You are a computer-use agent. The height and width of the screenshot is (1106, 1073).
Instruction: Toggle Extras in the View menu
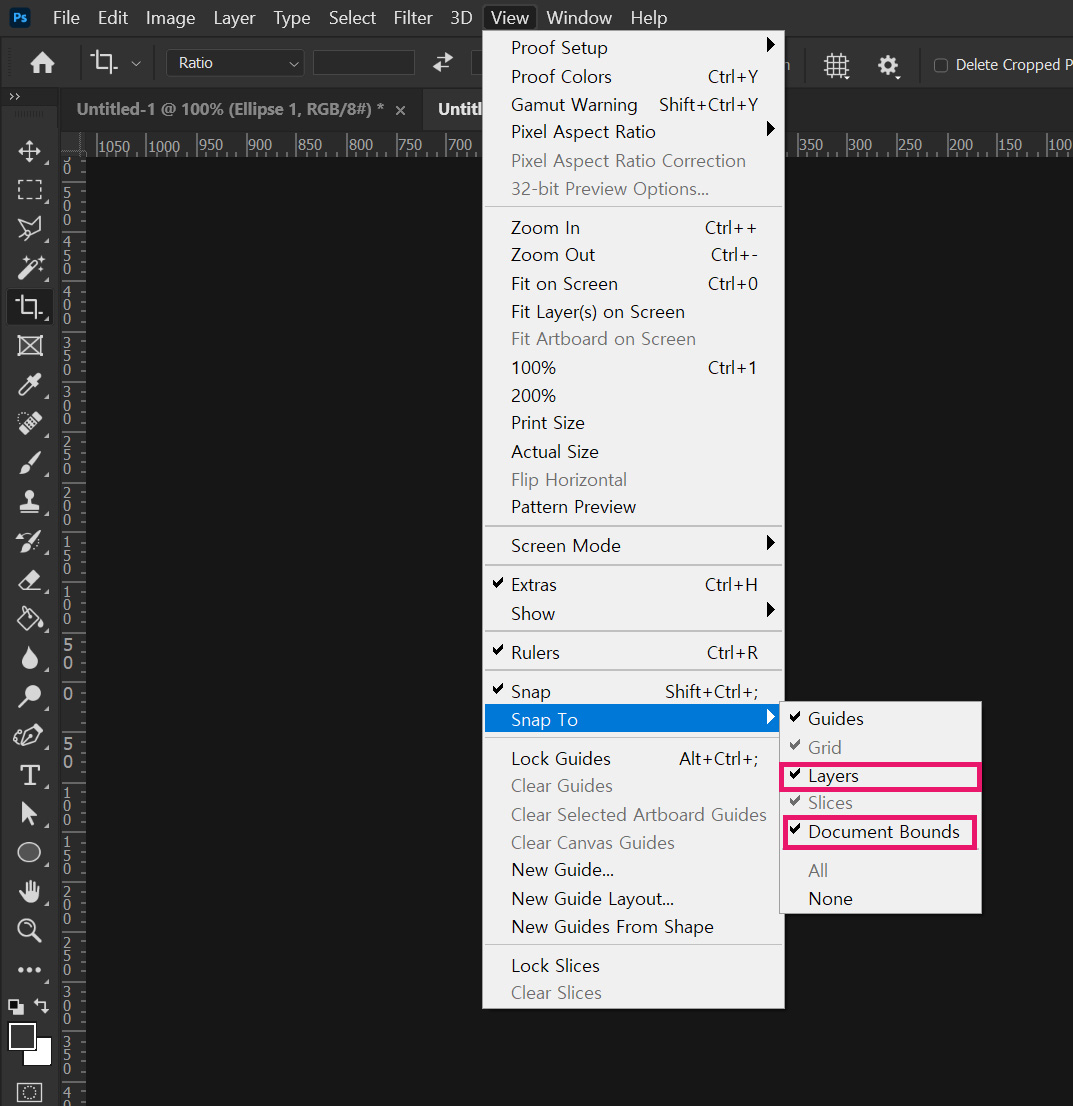[x=634, y=585]
